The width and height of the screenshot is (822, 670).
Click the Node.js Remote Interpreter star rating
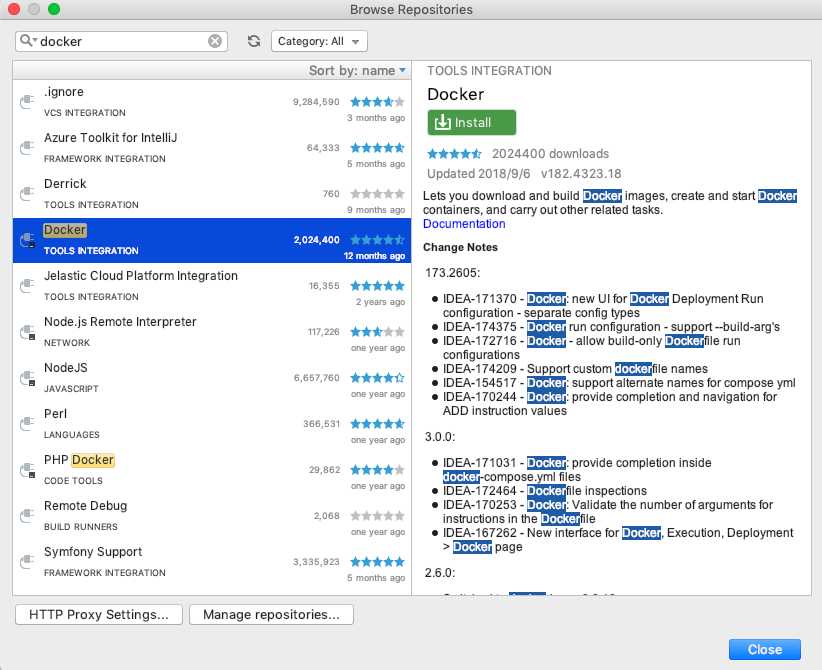tap(377, 332)
